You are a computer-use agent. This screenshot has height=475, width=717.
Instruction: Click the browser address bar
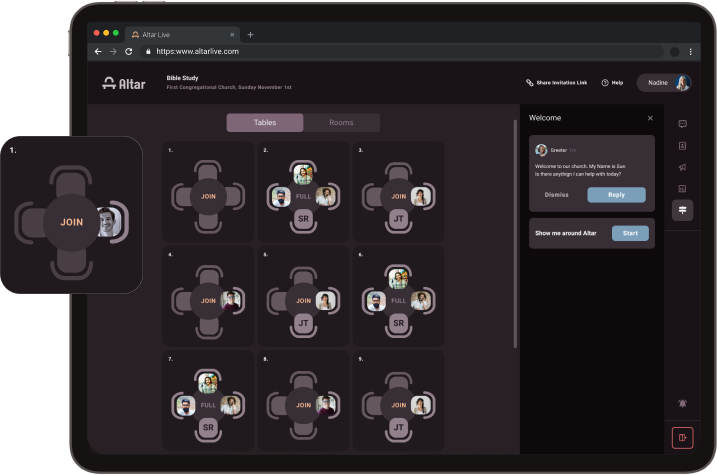(400, 51)
